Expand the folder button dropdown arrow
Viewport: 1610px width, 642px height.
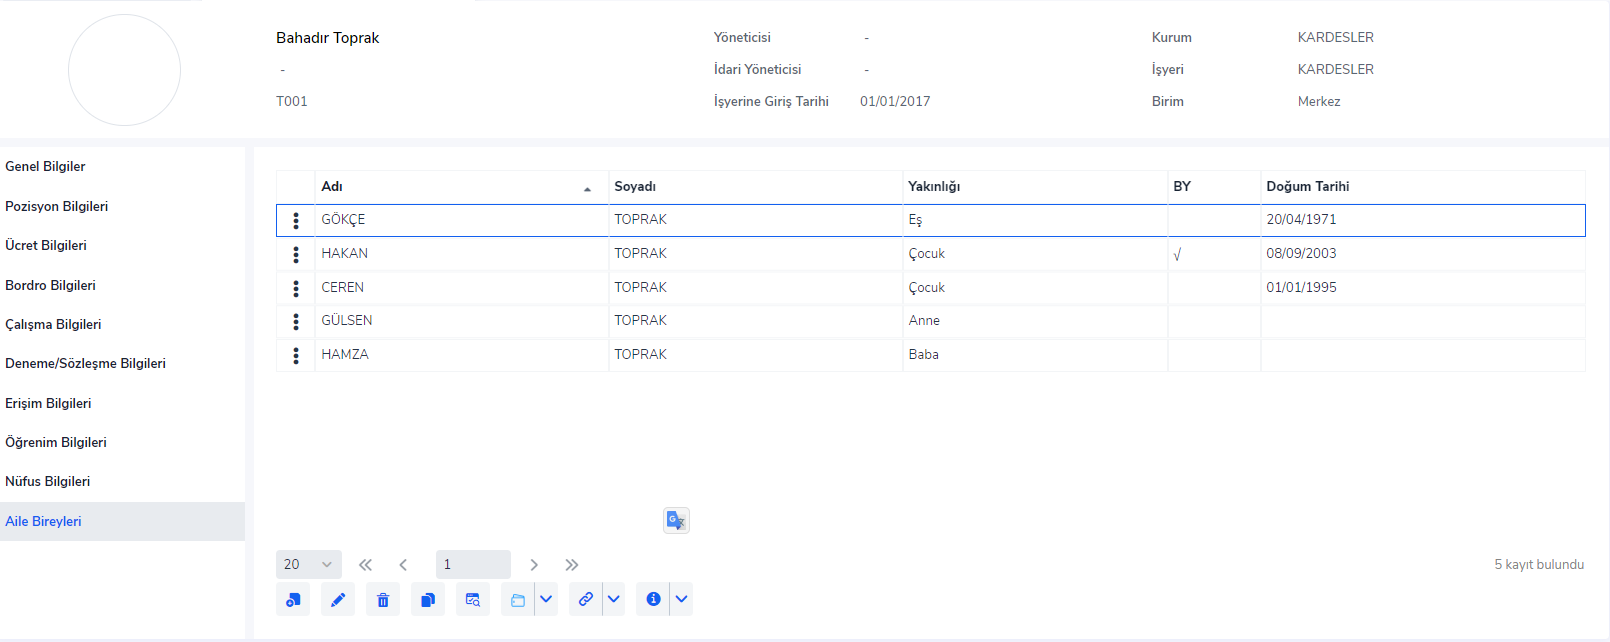pos(546,600)
